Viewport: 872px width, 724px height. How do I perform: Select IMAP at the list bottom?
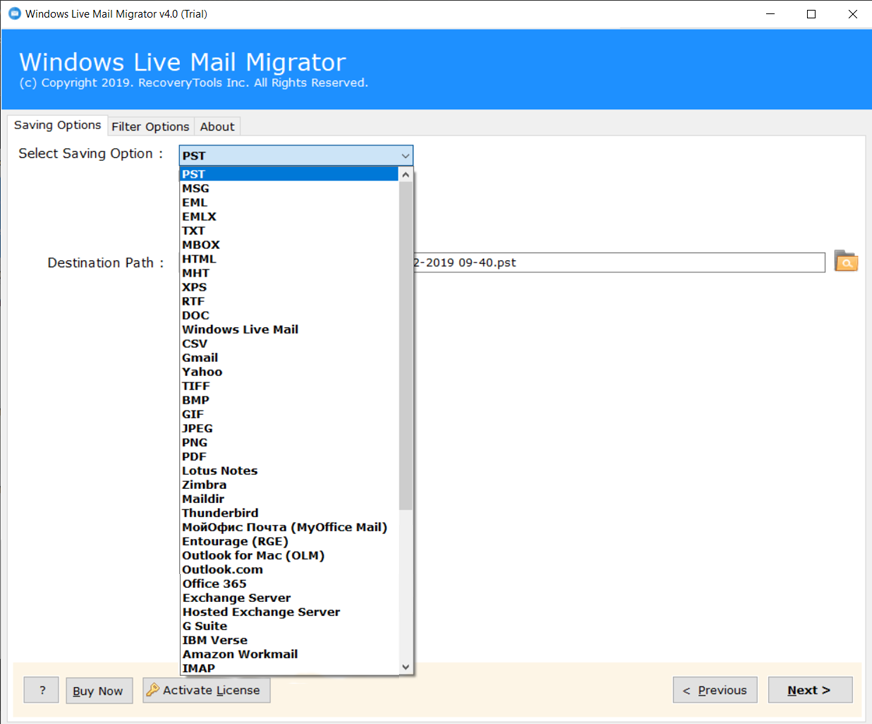tap(289, 668)
